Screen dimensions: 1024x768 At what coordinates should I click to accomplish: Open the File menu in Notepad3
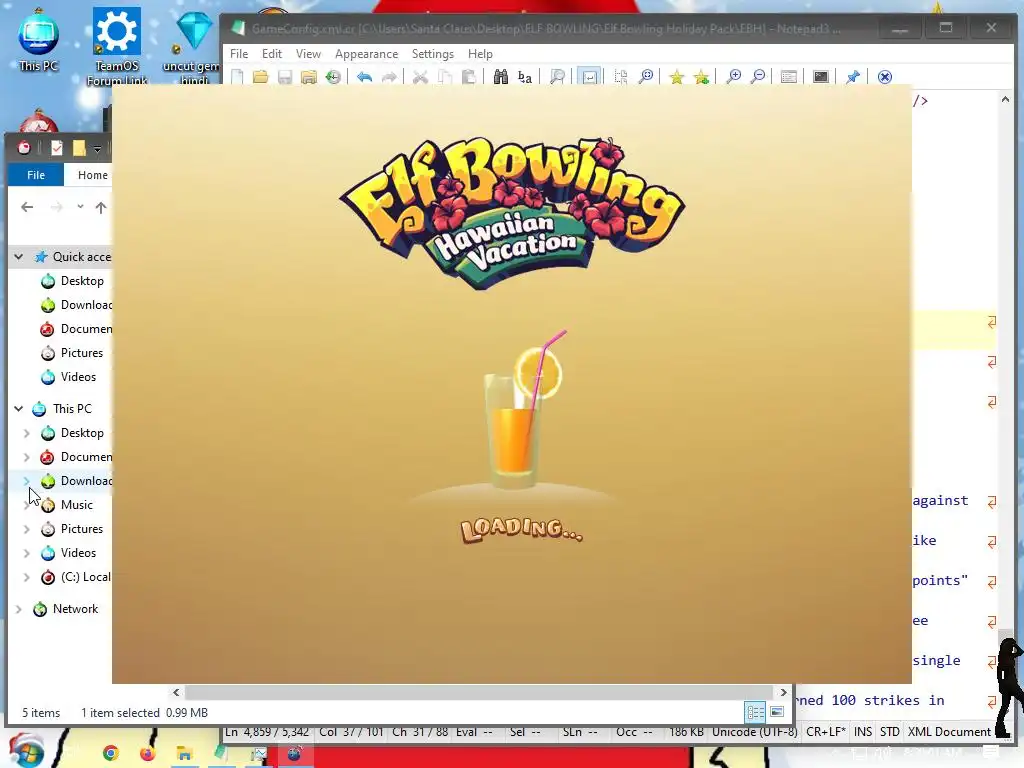tap(239, 54)
